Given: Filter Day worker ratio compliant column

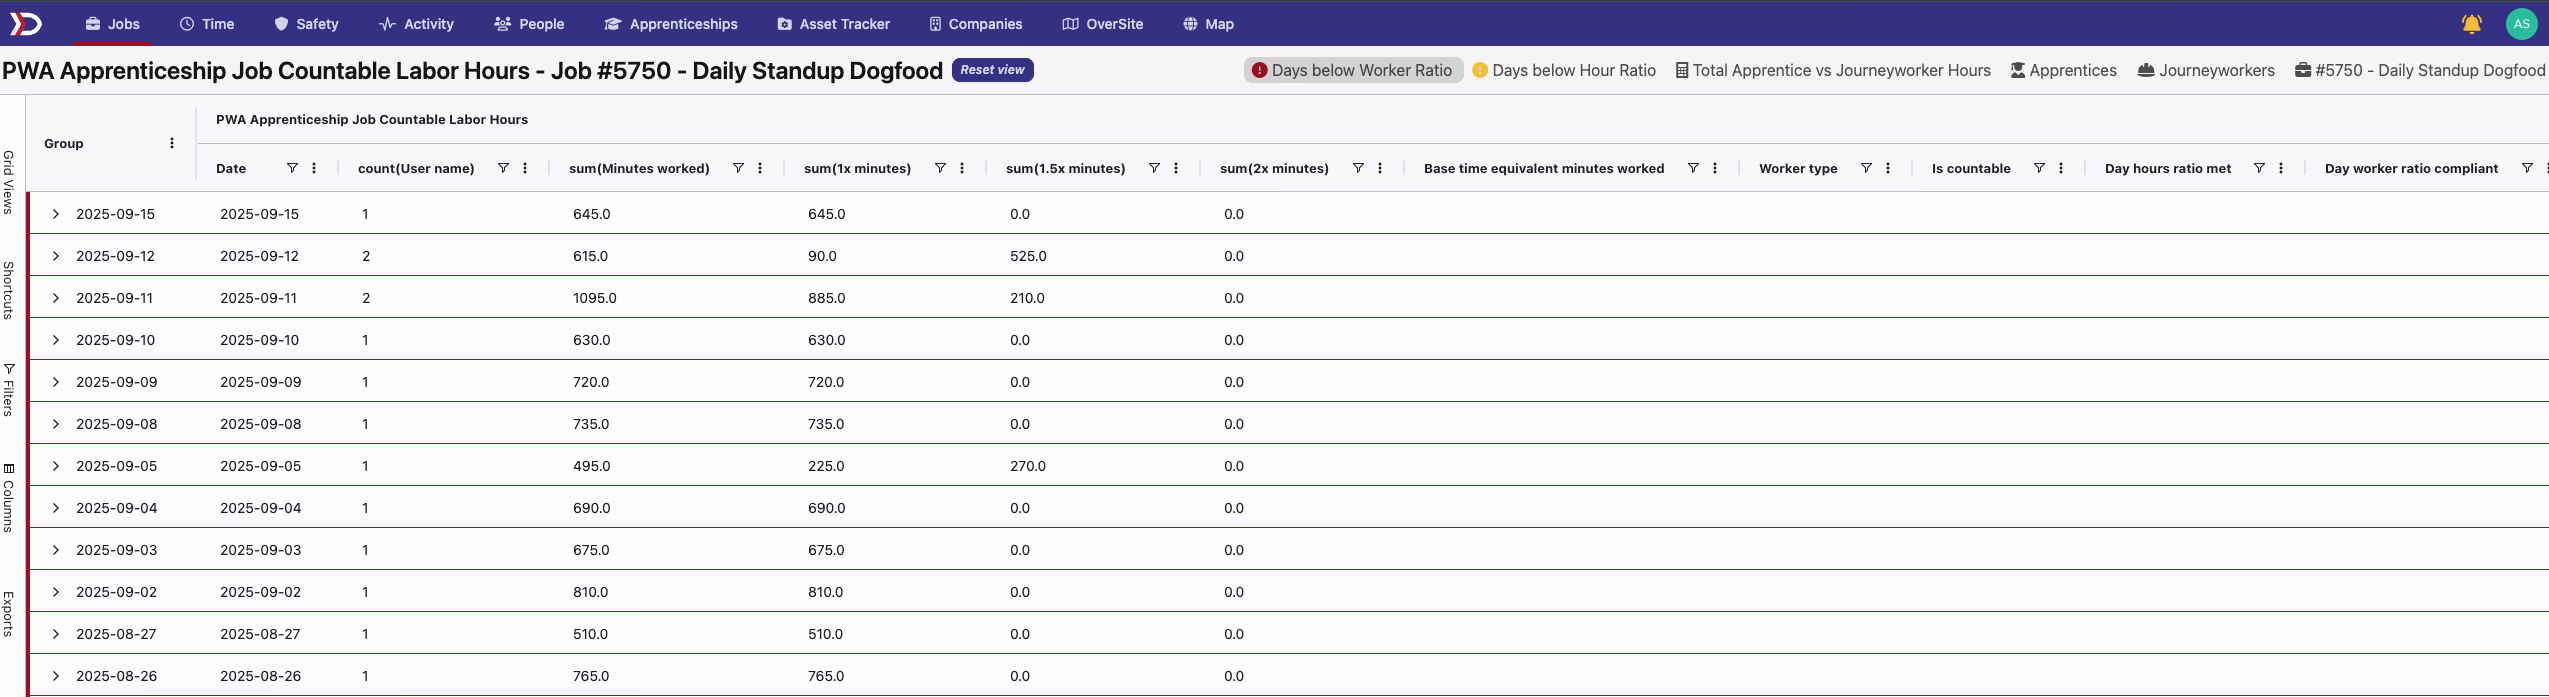Looking at the screenshot, I should (x=2527, y=168).
